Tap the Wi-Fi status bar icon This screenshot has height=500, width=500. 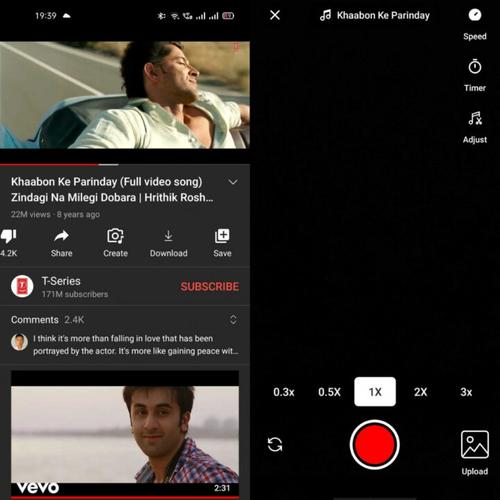(x=175, y=16)
